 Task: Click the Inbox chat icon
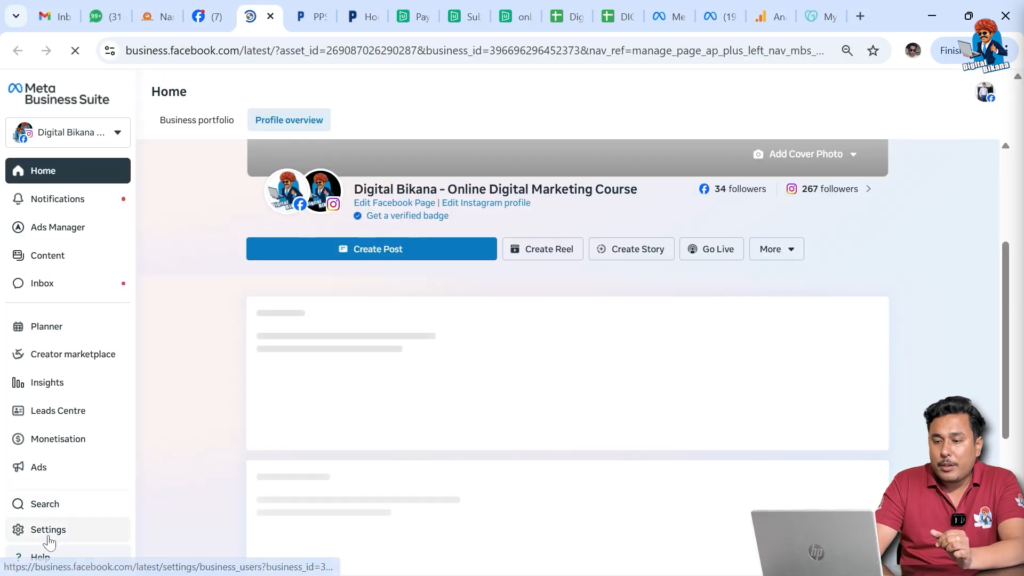[x=18, y=283]
